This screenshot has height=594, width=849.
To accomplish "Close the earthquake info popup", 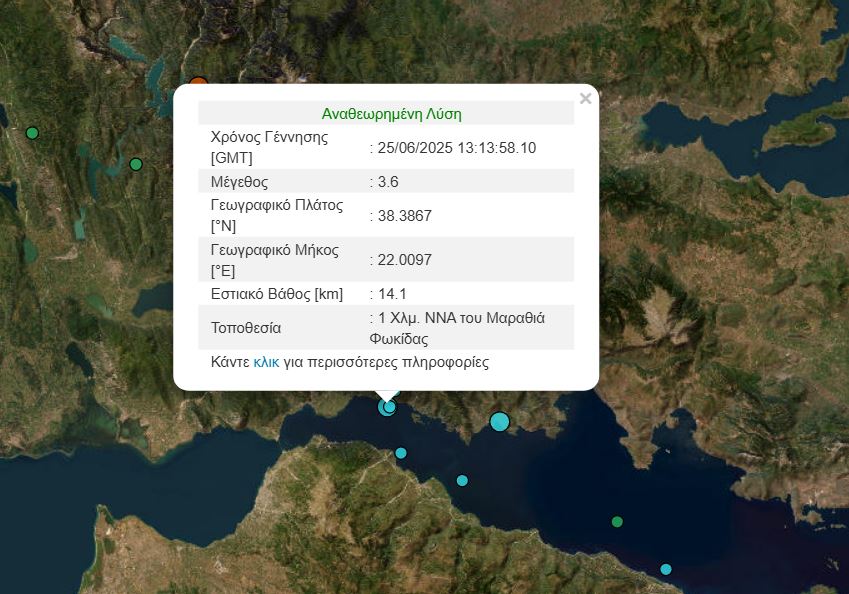I will pyautogui.click(x=585, y=98).
